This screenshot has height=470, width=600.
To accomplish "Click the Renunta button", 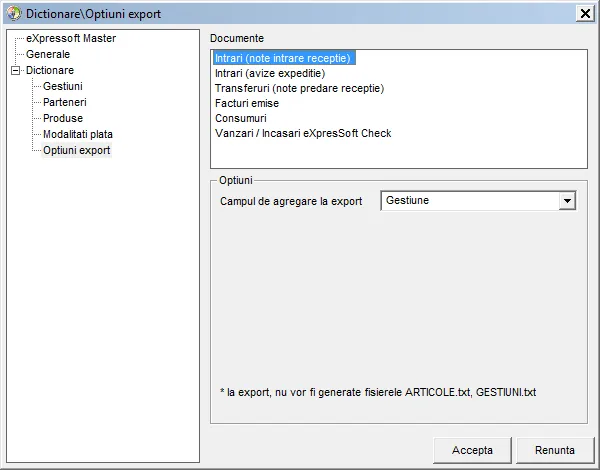I will (555, 450).
